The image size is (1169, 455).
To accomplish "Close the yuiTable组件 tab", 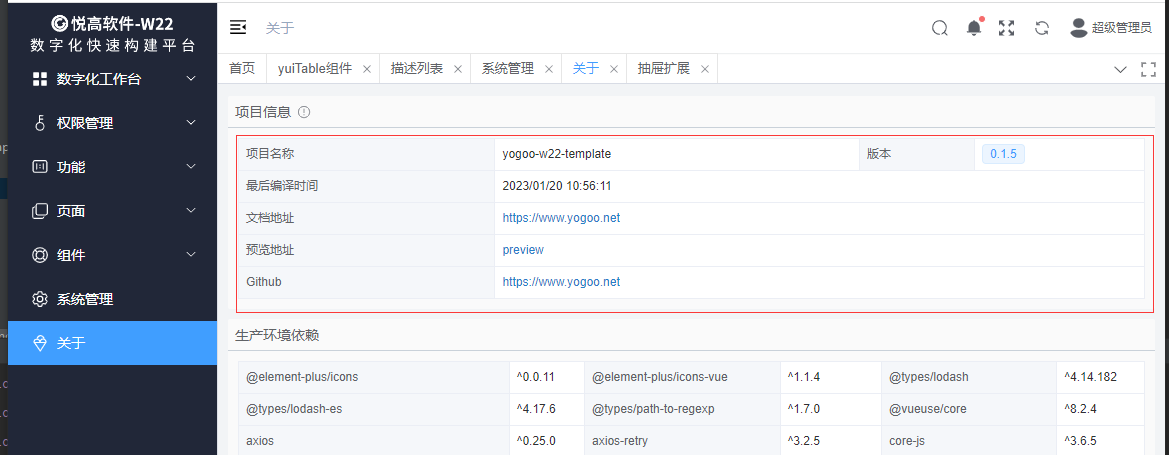I will (x=367, y=69).
